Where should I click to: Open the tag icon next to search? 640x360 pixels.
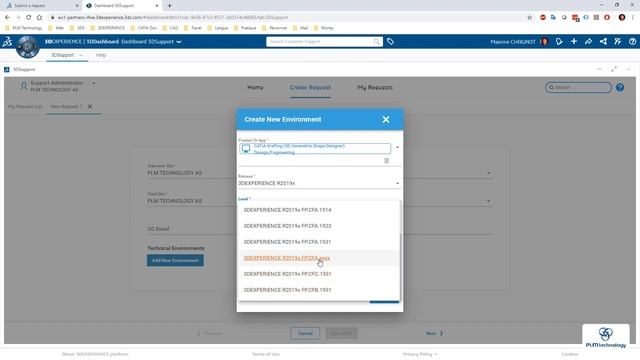pos(391,42)
